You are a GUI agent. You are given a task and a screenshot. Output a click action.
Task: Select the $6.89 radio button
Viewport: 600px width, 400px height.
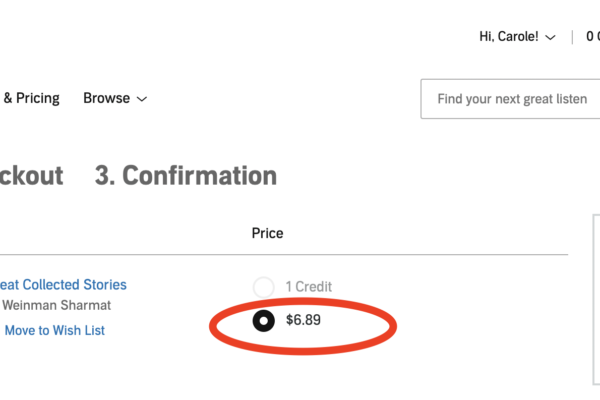tap(263, 321)
